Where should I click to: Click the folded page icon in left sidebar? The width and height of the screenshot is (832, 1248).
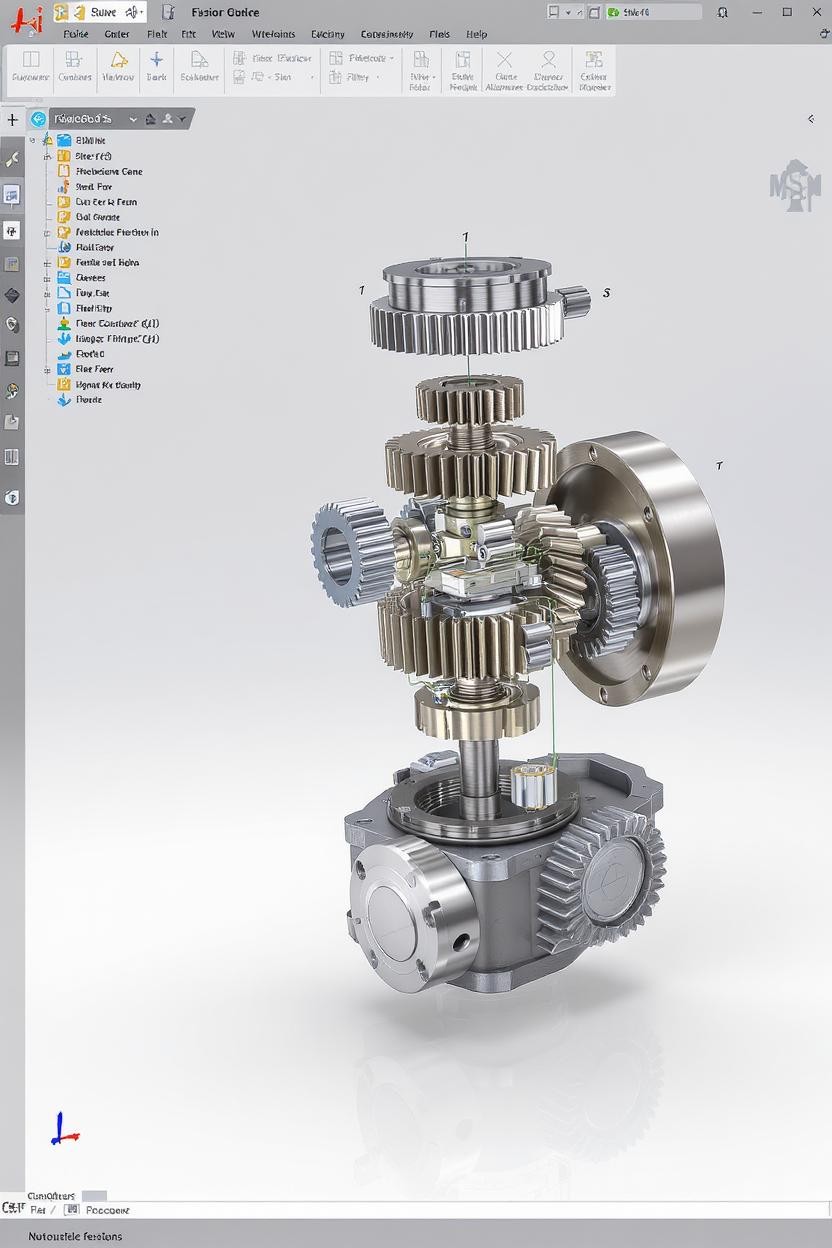pos(12,422)
